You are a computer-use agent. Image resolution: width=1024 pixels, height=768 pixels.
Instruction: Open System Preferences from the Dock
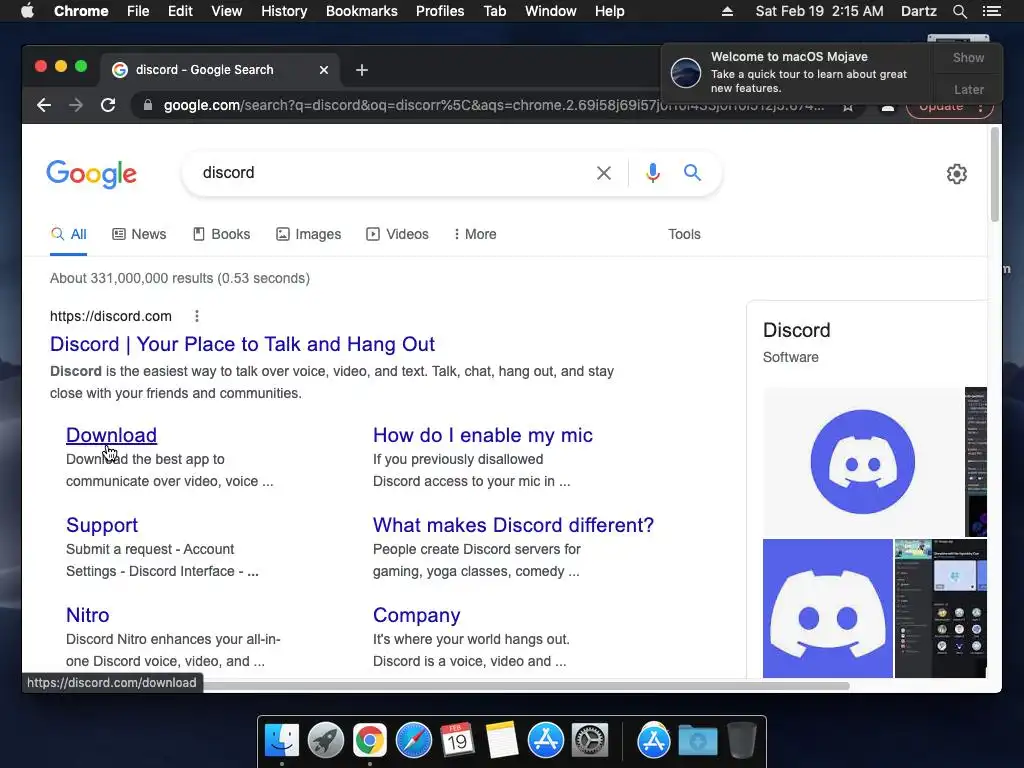[x=590, y=741]
